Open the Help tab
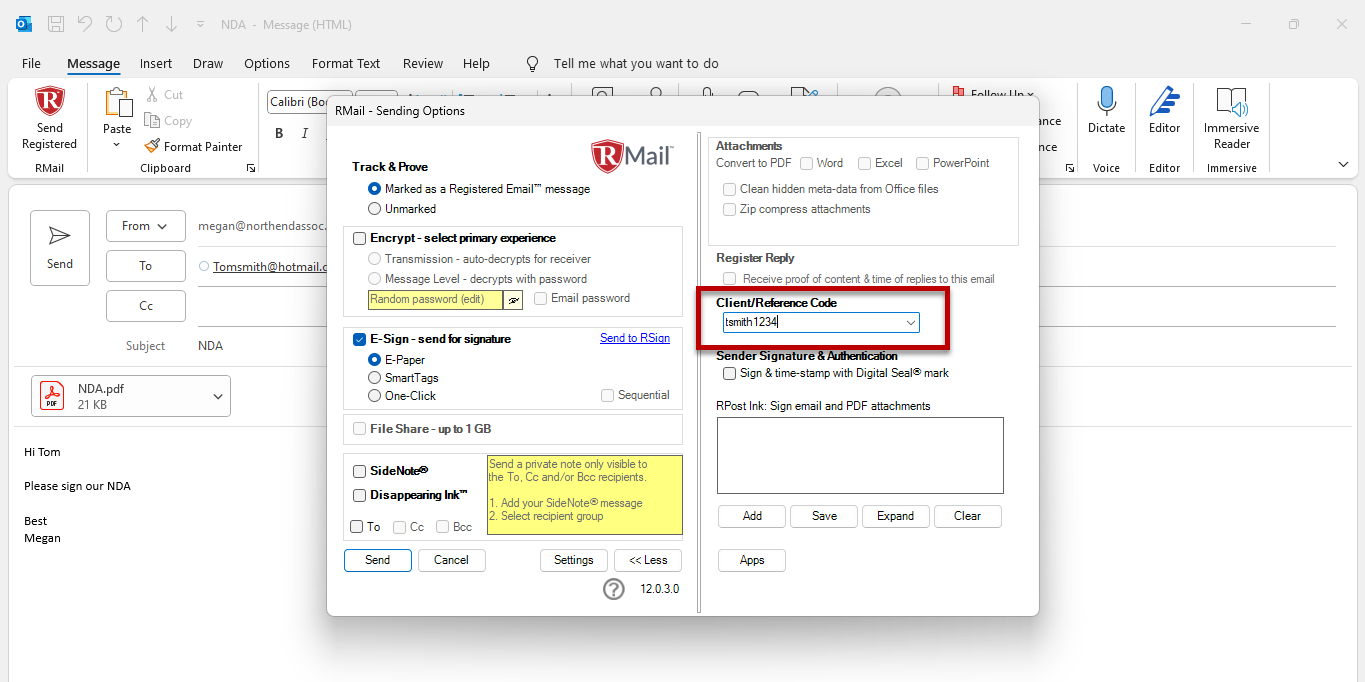The height and width of the screenshot is (682, 1365). pyautogui.click(x=477, y=63)
